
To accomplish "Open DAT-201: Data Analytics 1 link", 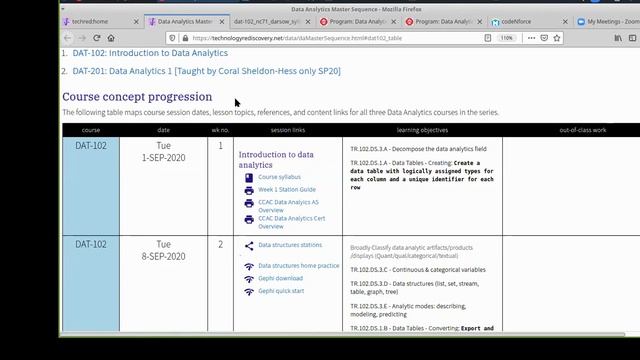I will click(207, 71).
